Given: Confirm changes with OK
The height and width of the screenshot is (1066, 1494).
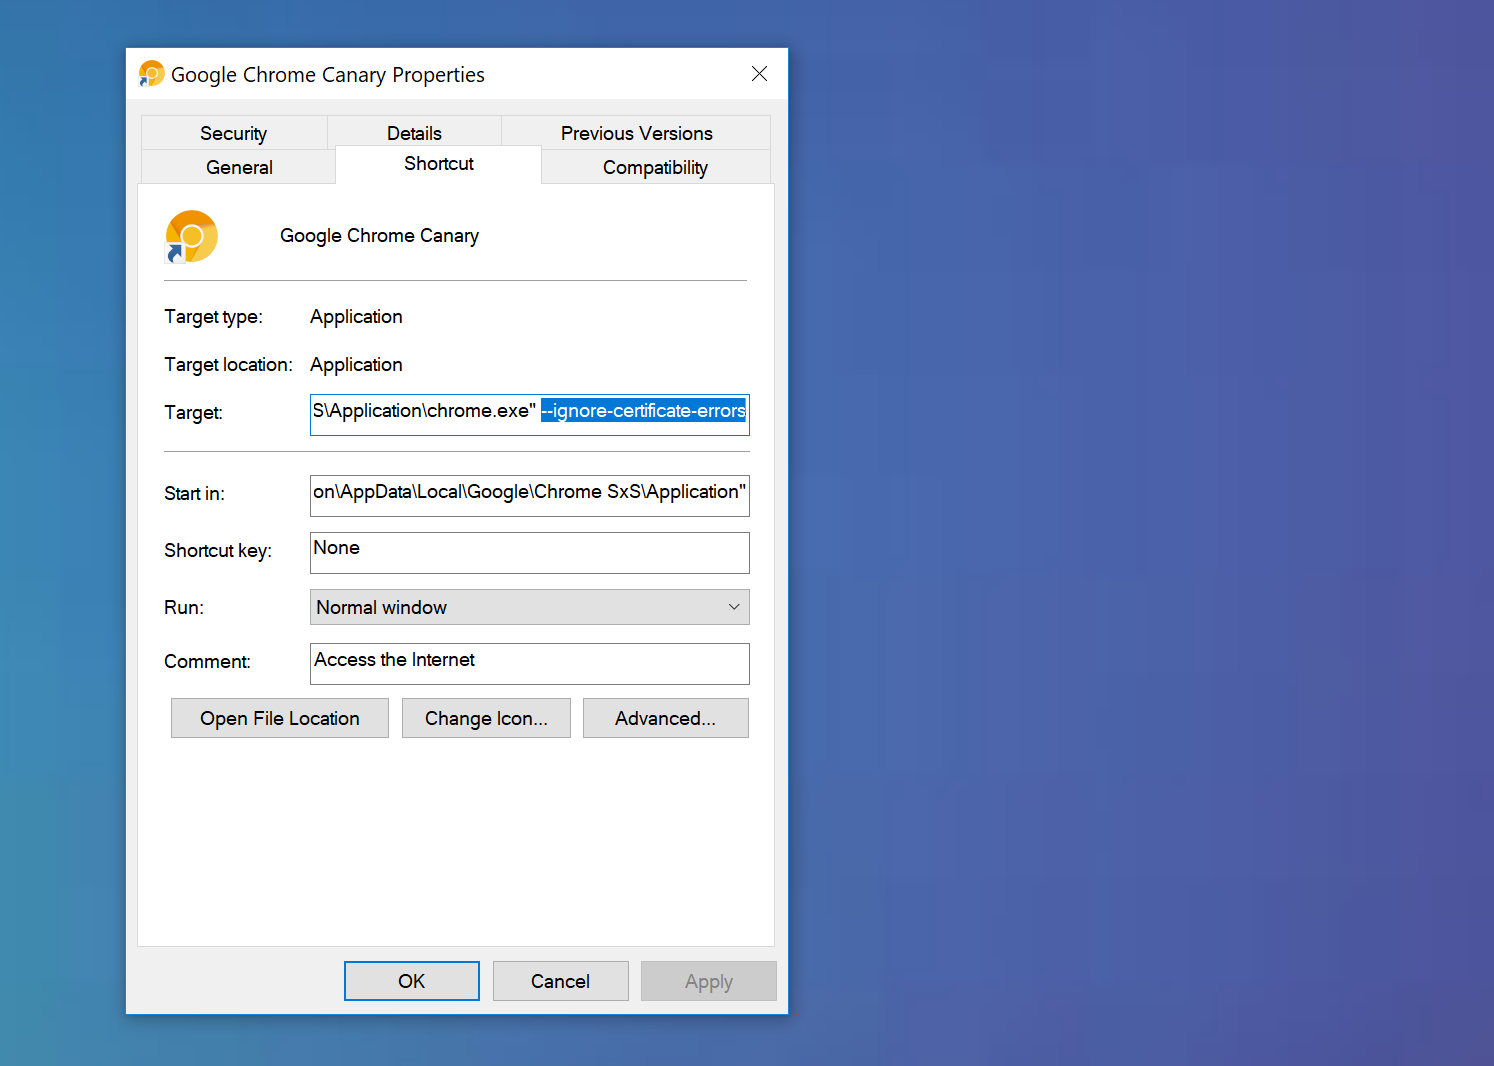Looking at the screenshot, I should click(x=411, y=981).
